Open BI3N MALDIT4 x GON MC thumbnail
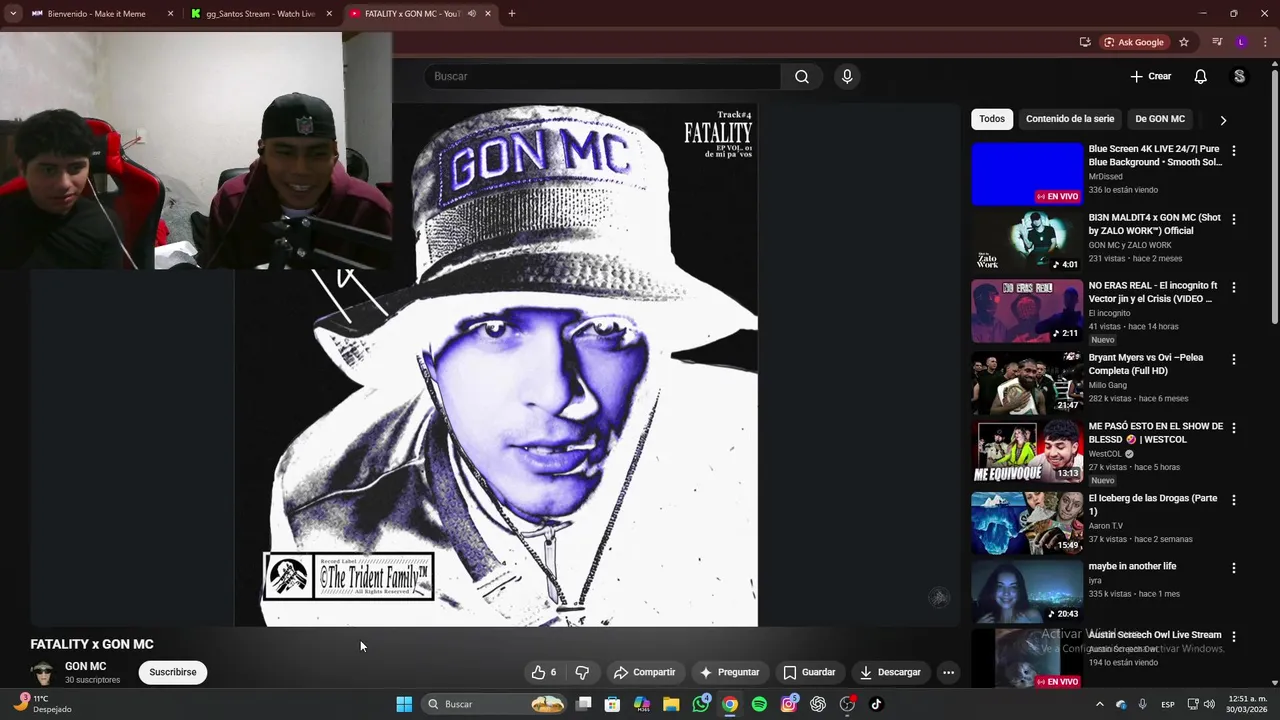 tap(1027, 241)
